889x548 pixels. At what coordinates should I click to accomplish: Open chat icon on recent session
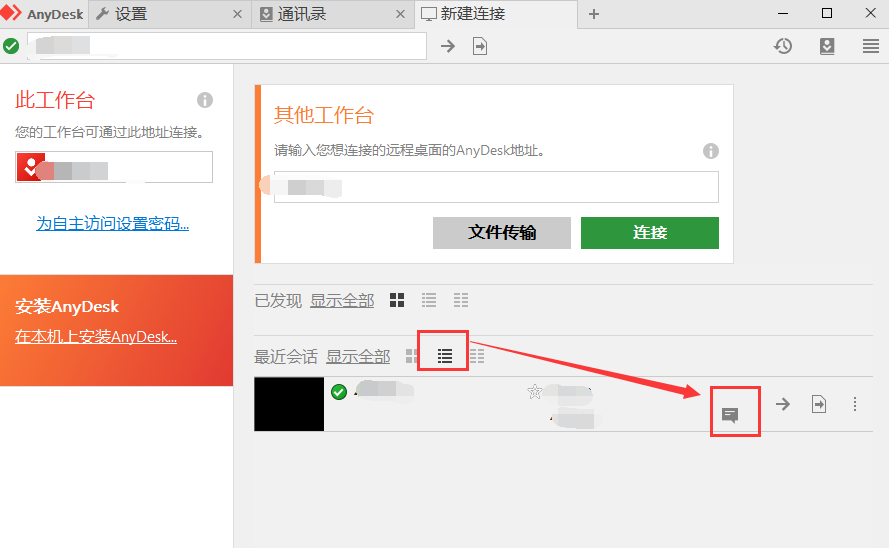(730, 415)
